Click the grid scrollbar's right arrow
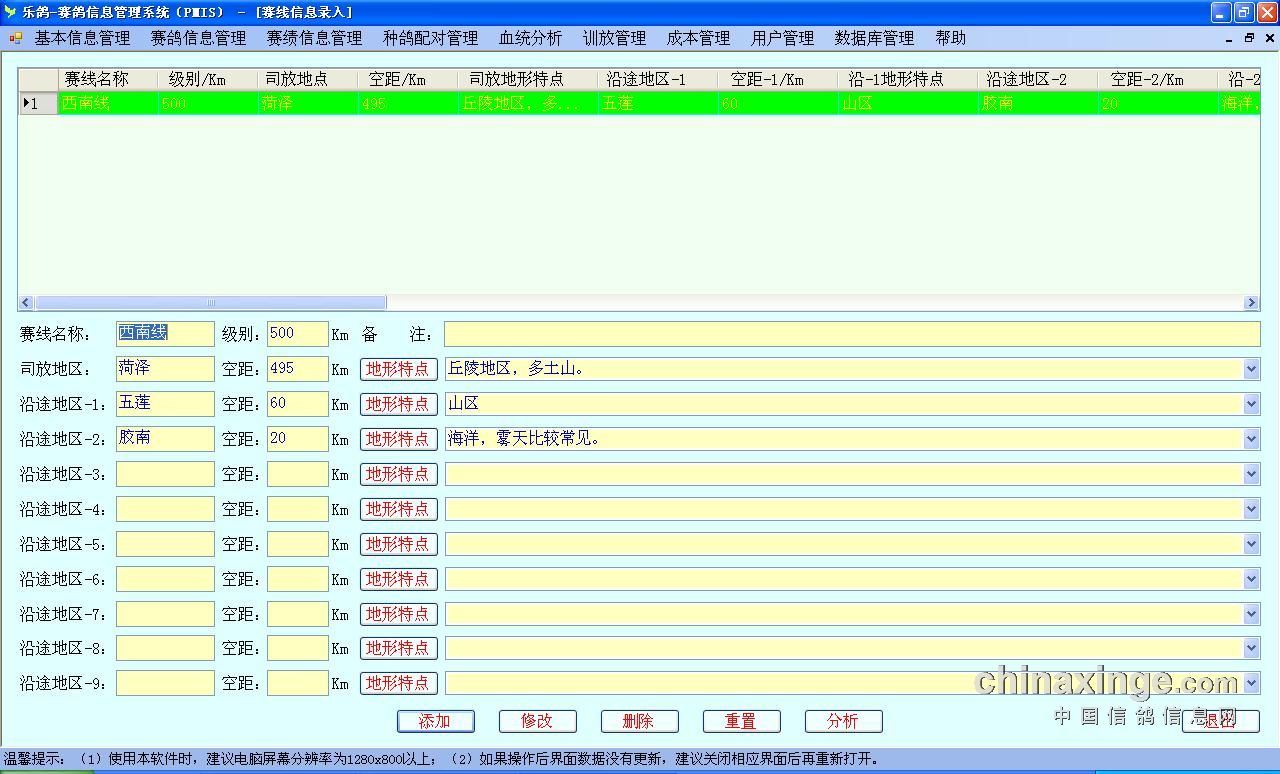This screenshot has height=774, width=1280. tap(1251, 302)
